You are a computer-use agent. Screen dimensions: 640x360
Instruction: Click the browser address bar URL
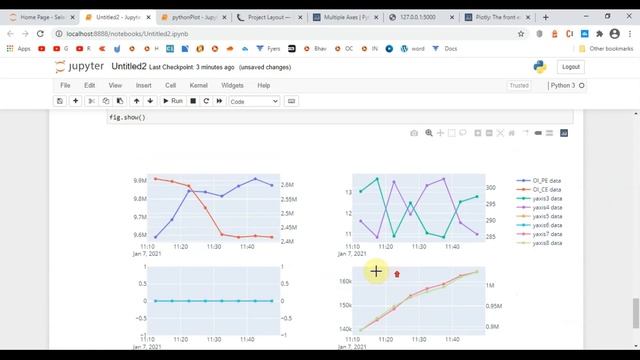[127, 34]
